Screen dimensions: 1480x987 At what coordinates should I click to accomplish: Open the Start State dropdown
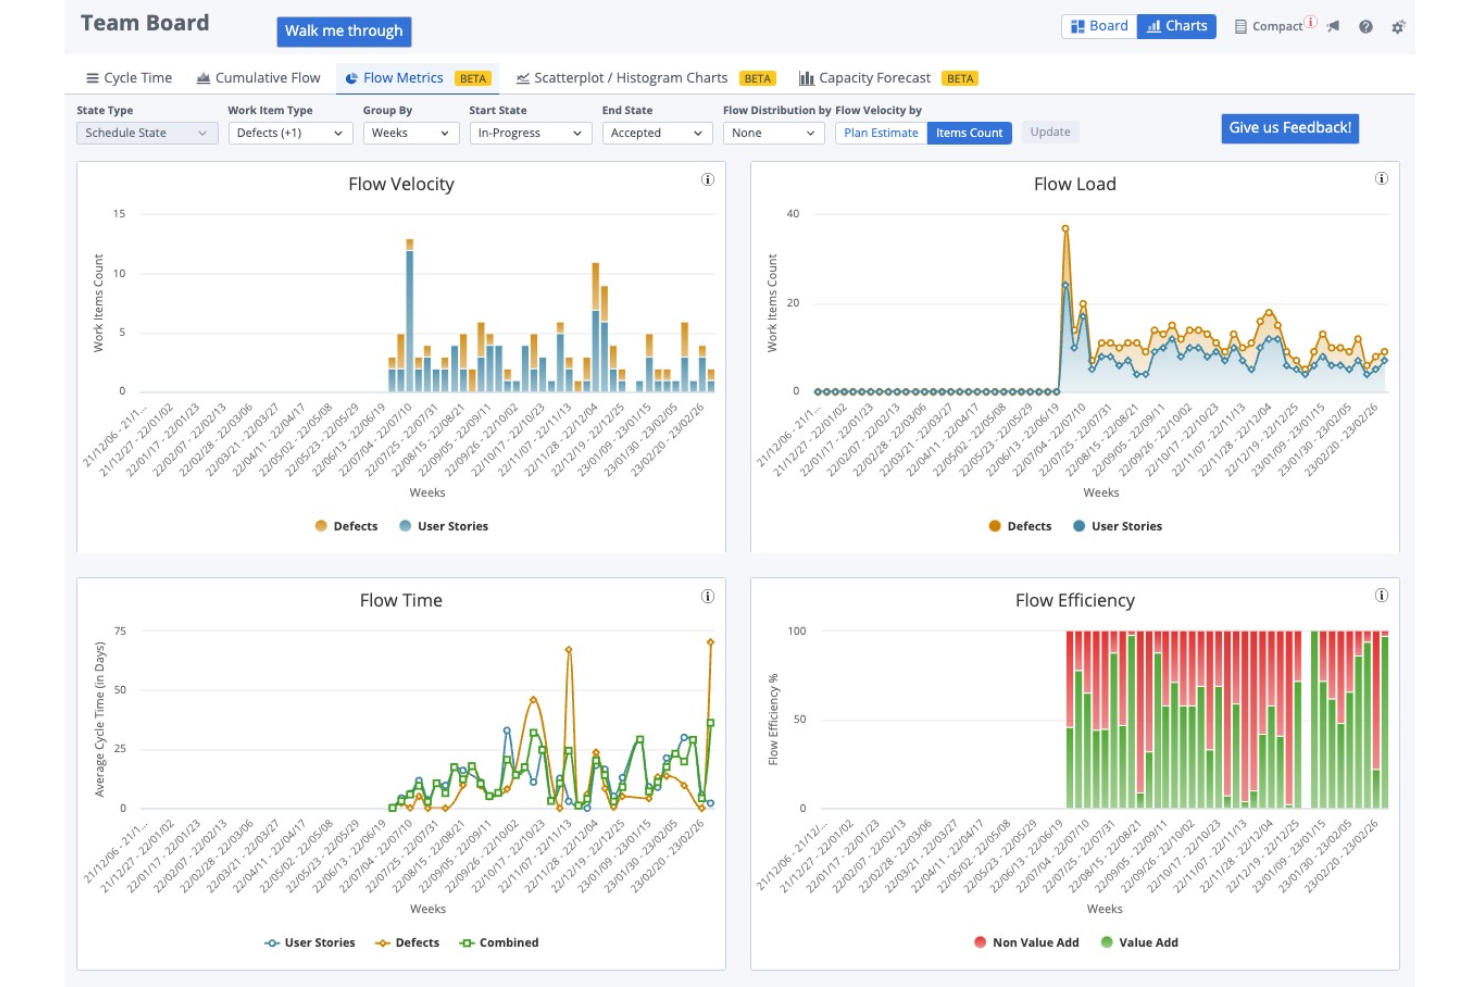[x=530, y=133]
